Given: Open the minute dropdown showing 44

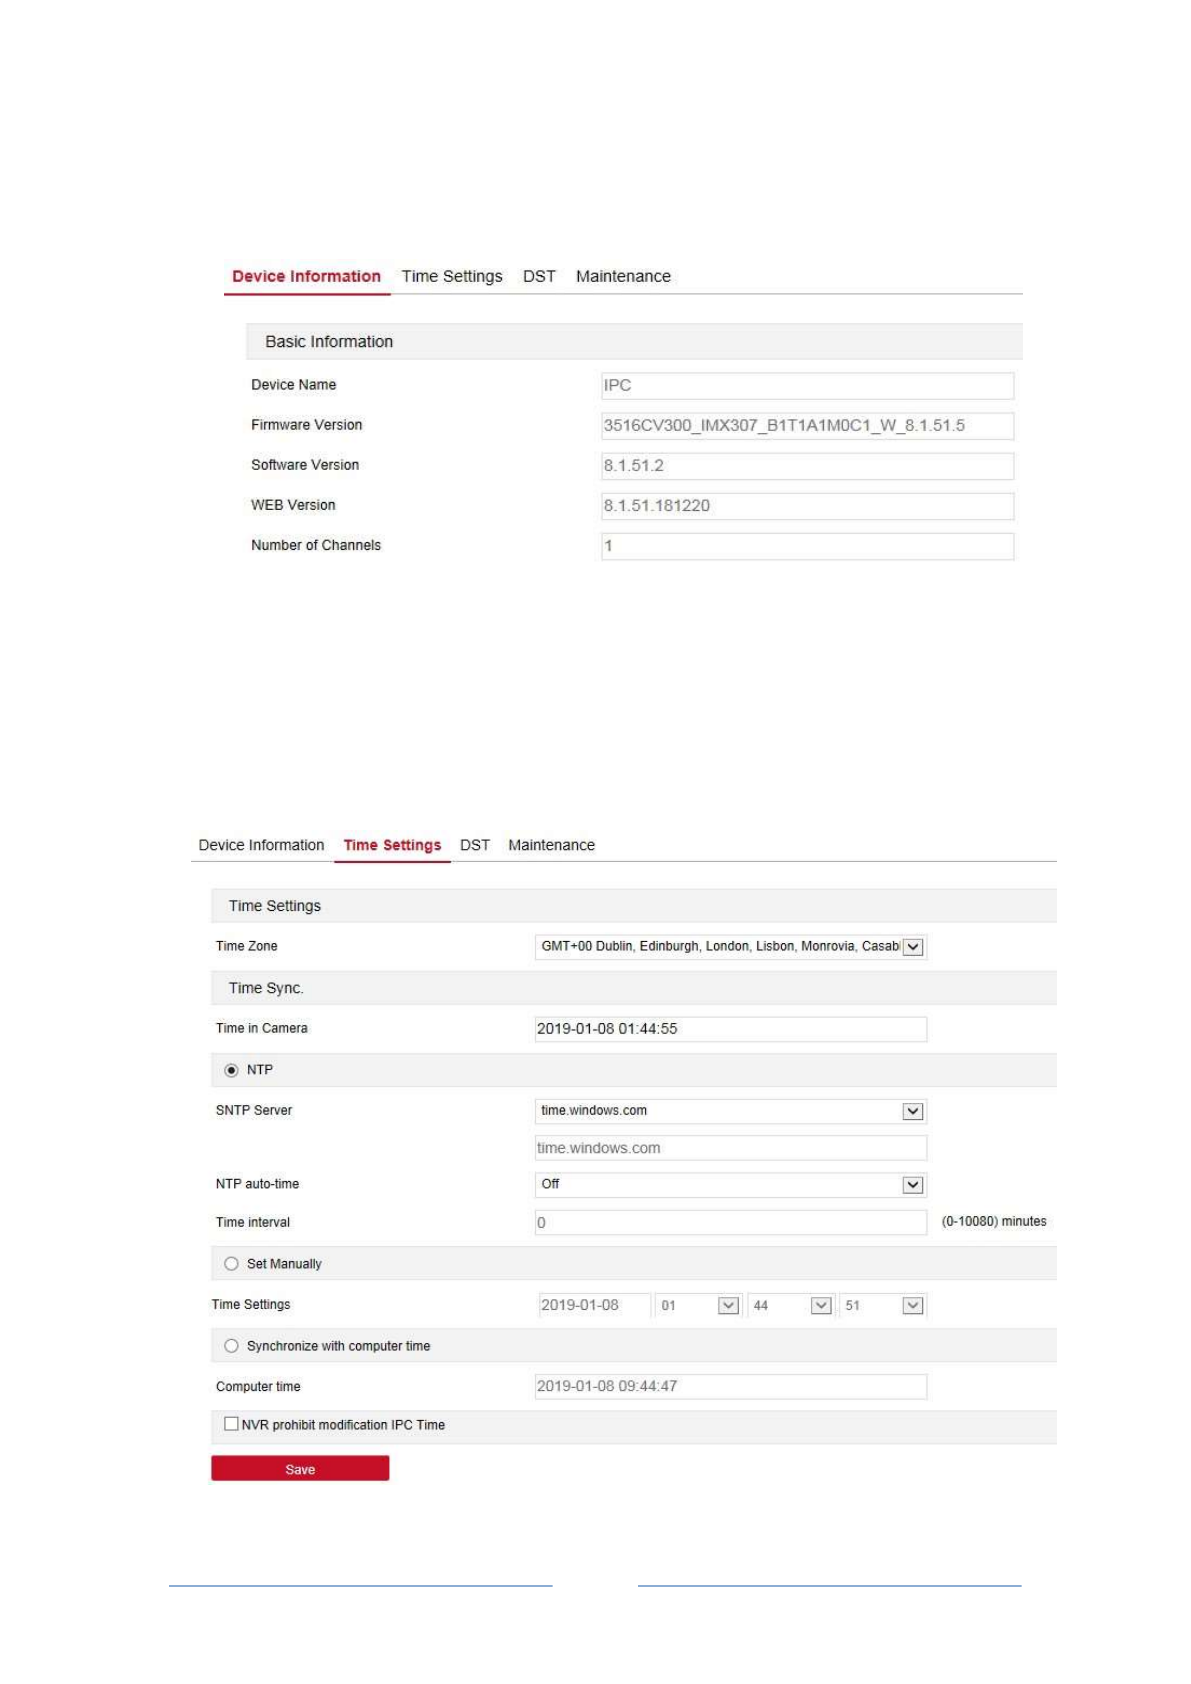Looking at the screenshot, I should [x=820, y=1305].
